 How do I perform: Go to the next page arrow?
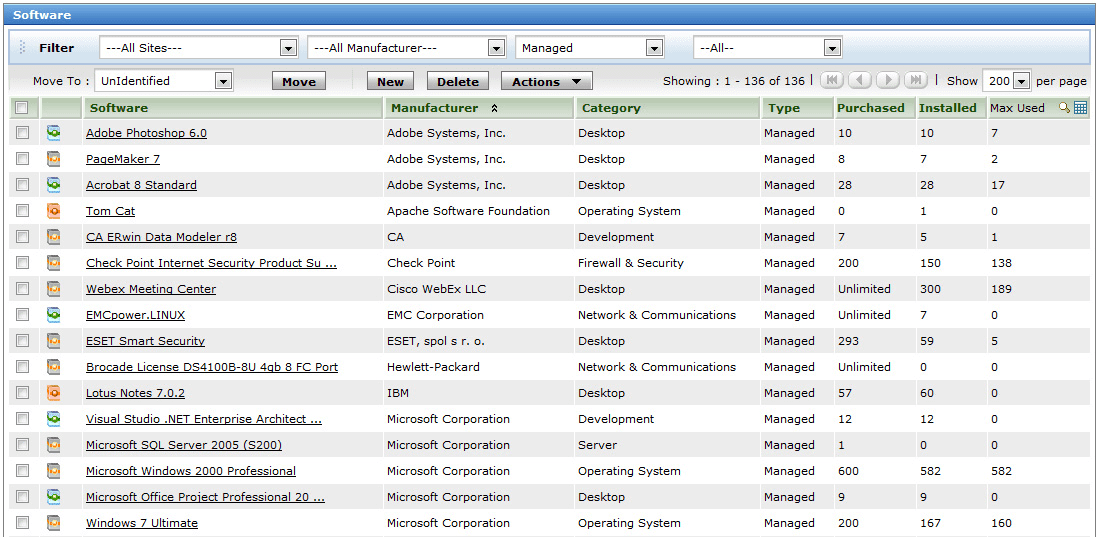click(x=887, y=80)
